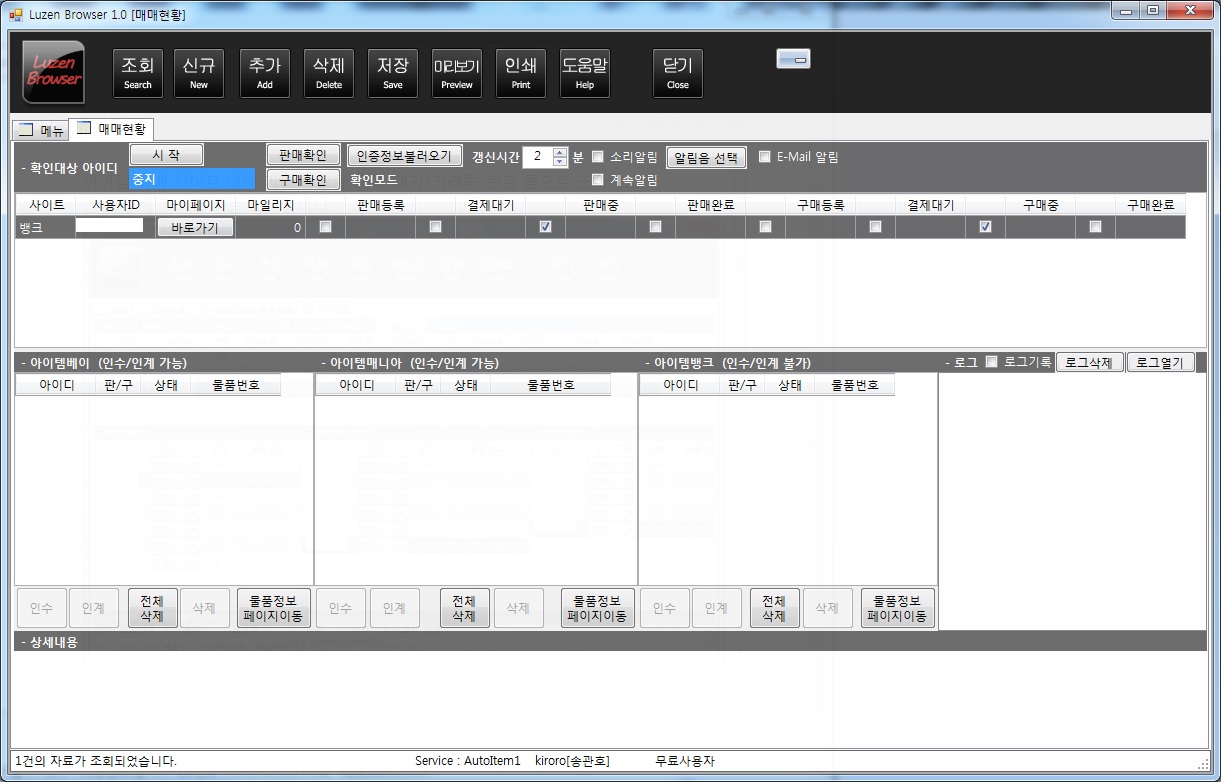Click the 사용자ID input field for 뱅크

tap(109, 226)
